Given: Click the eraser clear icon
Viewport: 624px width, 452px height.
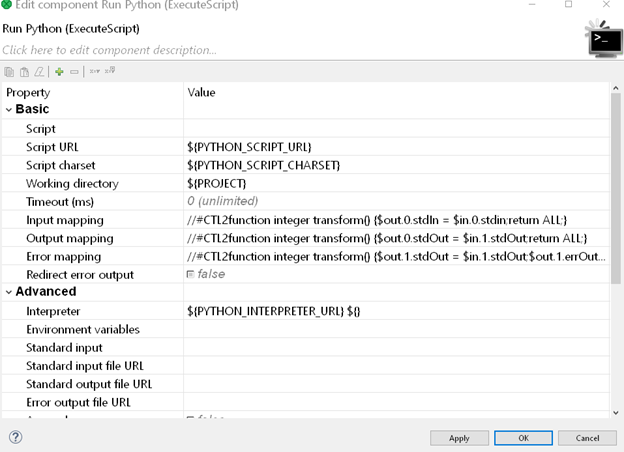Looking at the screenshot, I should pyautogui.click(x=39, y=72).
